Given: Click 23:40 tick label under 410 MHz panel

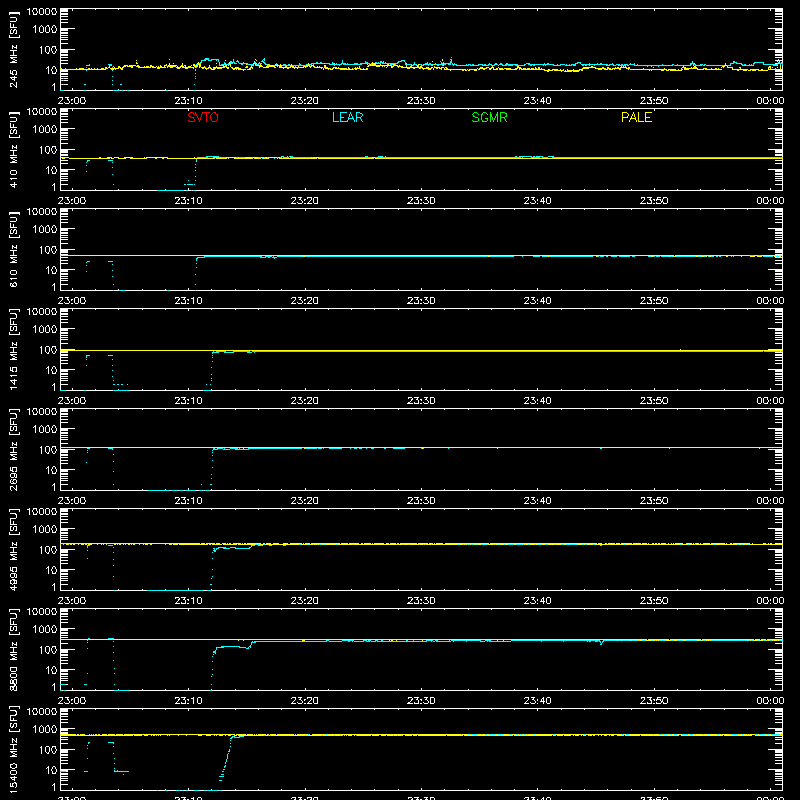Looking at the screenshot, I should (x=537, y=201).
